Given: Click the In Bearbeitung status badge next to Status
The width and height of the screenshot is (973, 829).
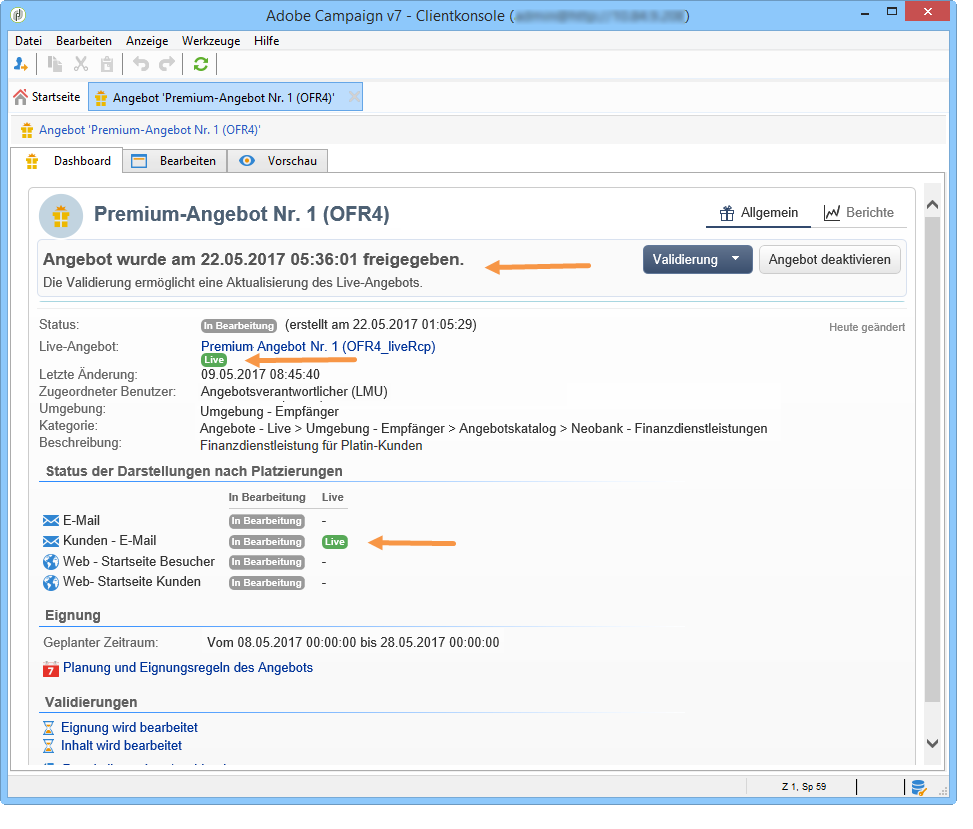Looking at the screenshot, I should (x=238, y=326).
